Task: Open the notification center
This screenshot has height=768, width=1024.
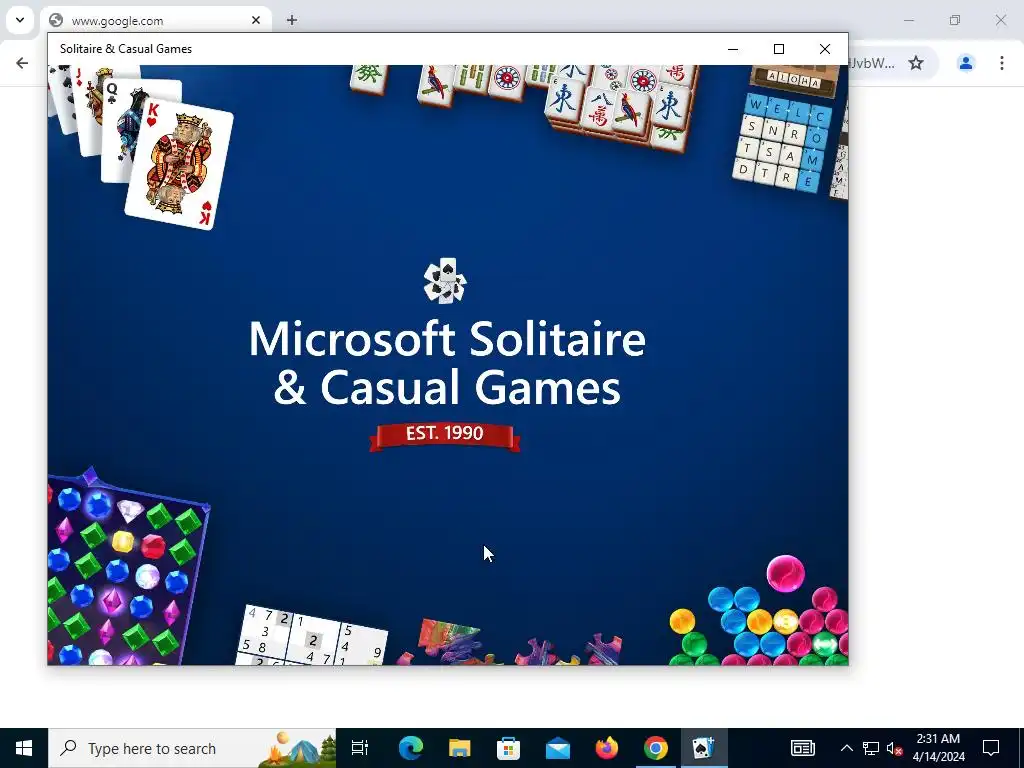Action: 991,748
